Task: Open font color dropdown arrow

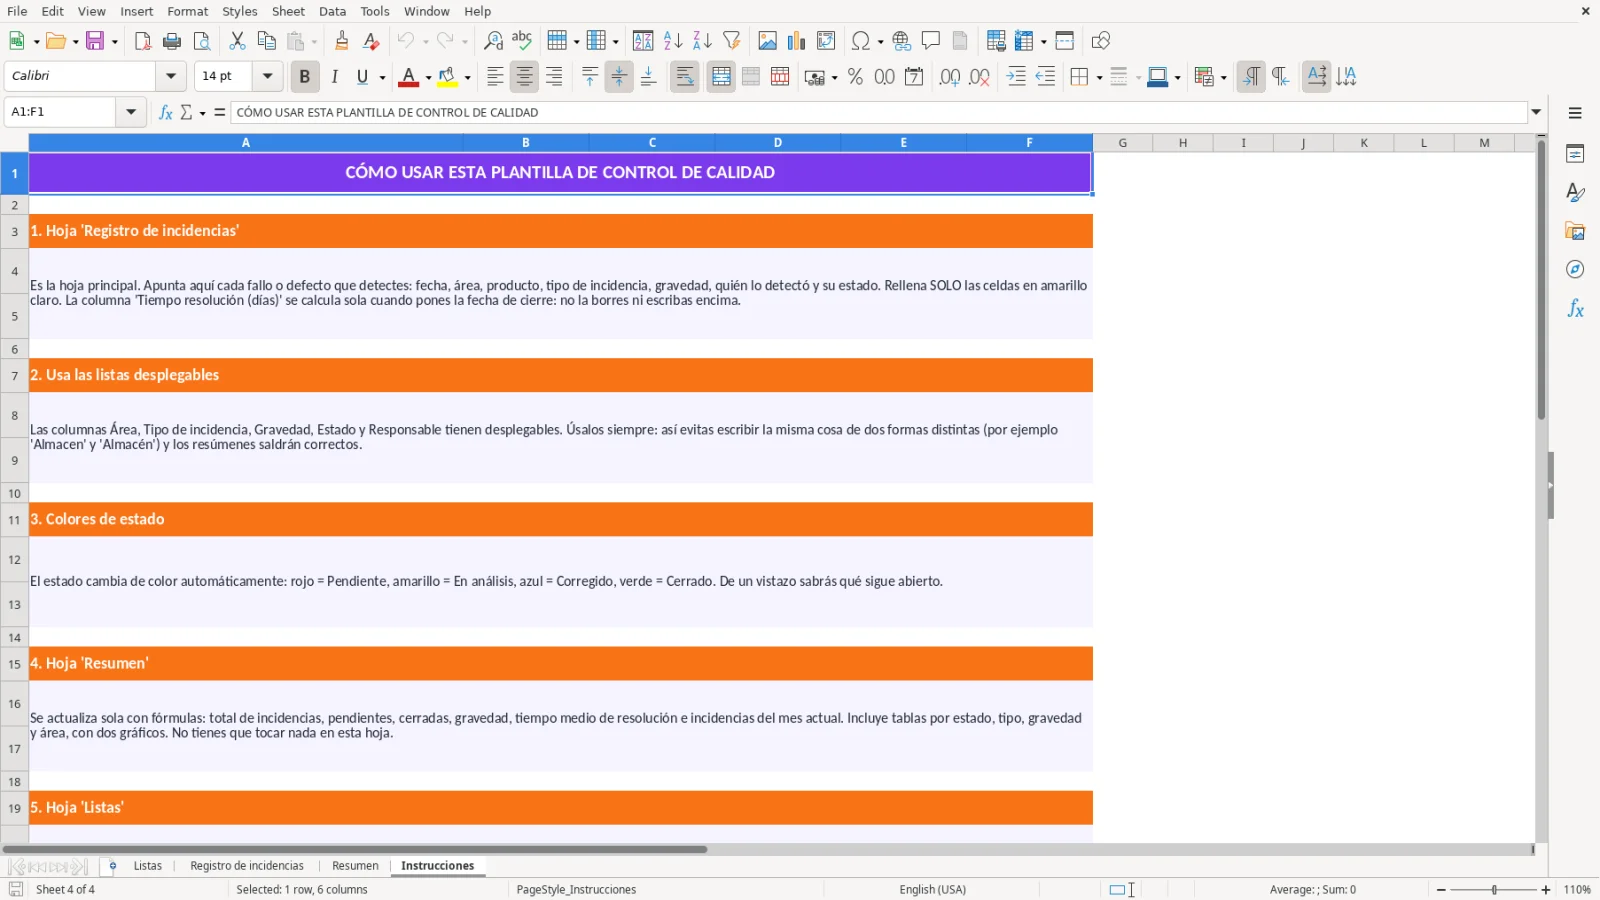Action: coord(428,77)
